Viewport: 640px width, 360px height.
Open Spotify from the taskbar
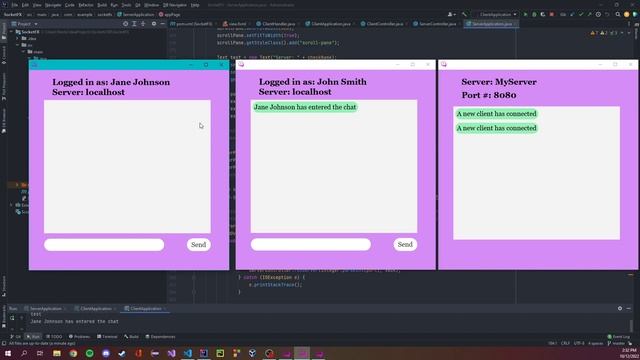point(89,353)
